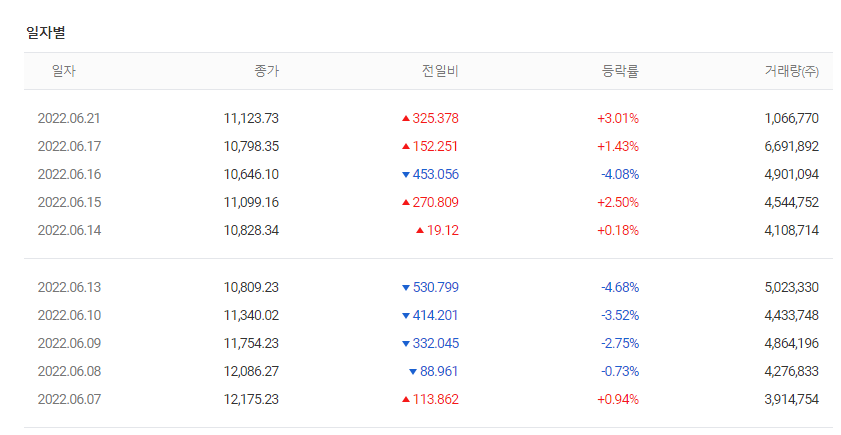
Task: Click the -3.52% rate
Action: click(620, 315)
